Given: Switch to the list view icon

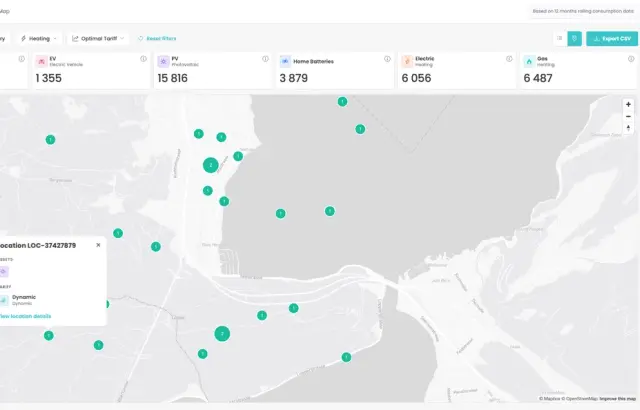Looking at the screenshot, I should [x=560, y=38].
